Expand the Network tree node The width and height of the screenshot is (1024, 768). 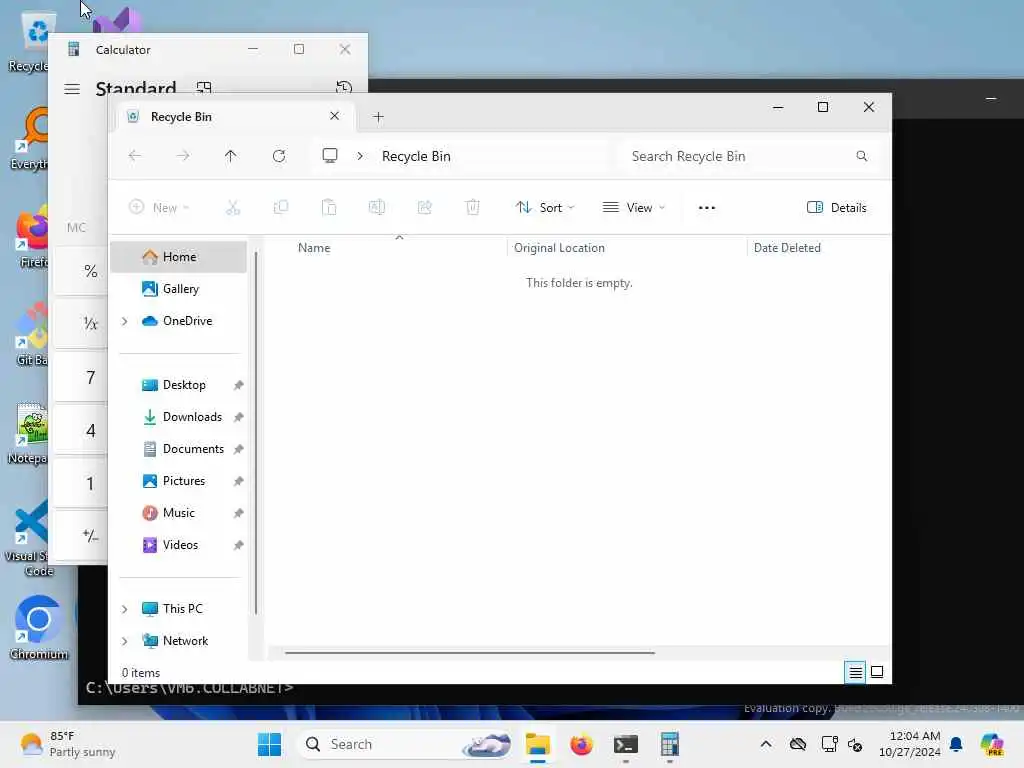coord(125,641)
